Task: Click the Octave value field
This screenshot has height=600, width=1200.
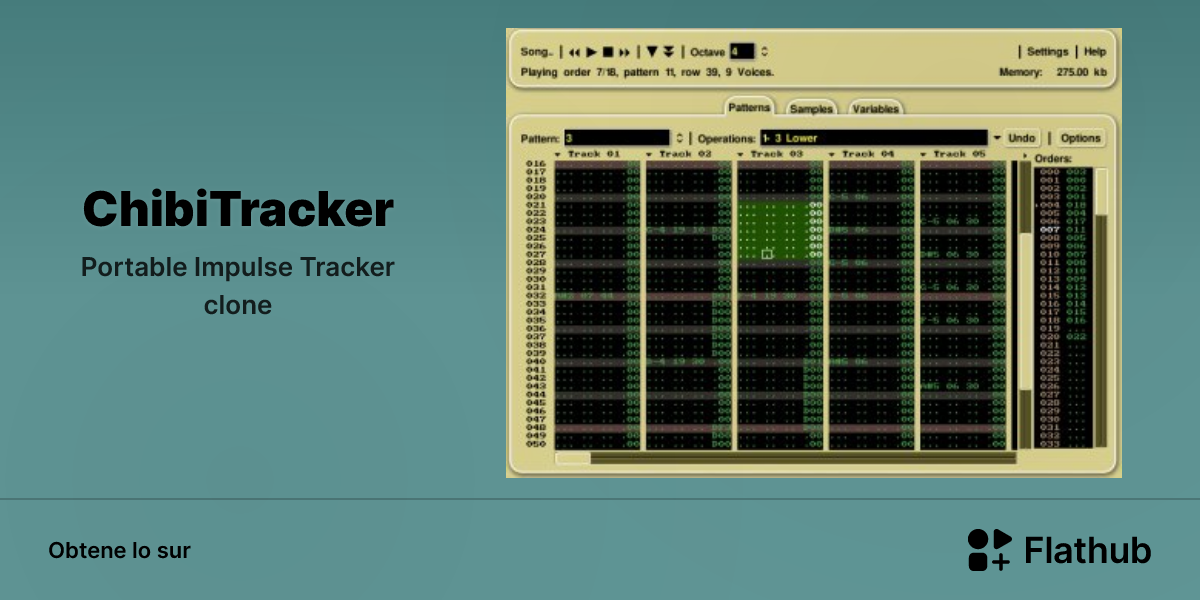Action: click(x=742, y=52)
